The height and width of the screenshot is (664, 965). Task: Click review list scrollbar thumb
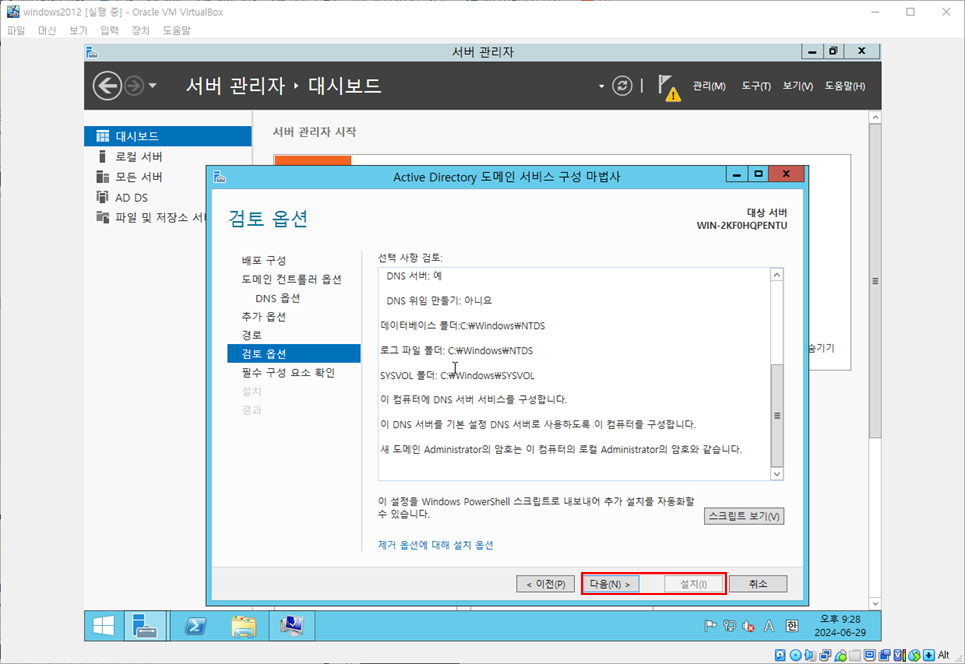pos(777,415)
